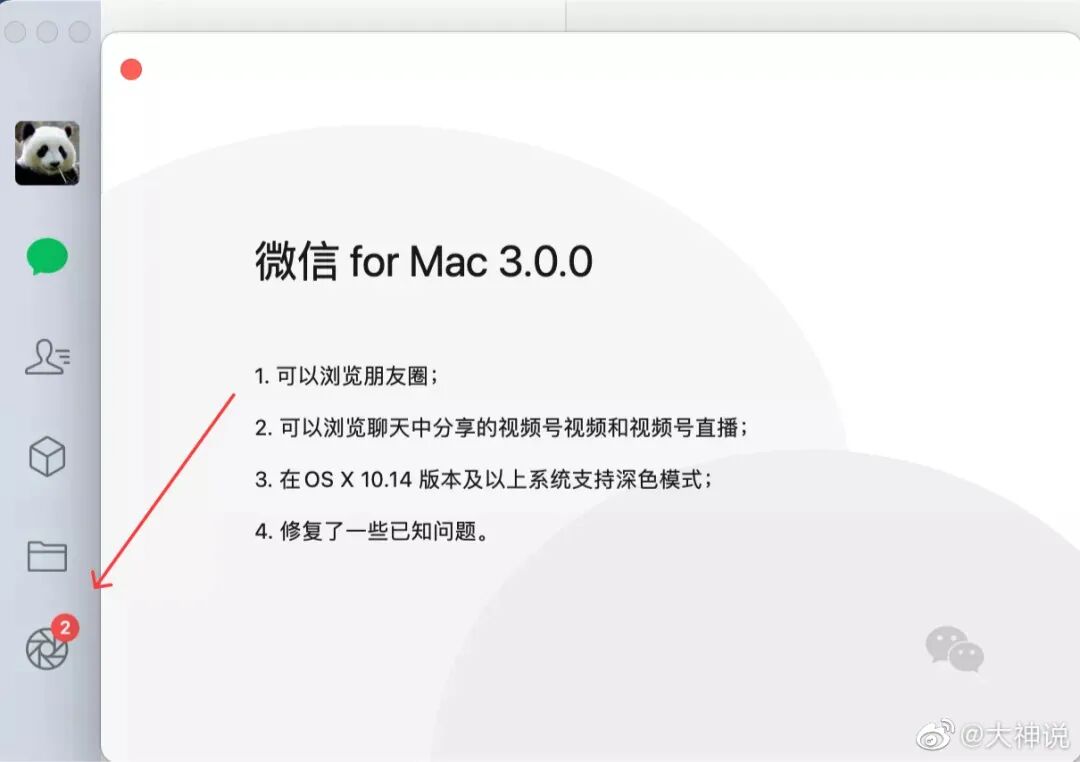The height and width of the screenshot is (762, 1080).
Task: Click the 修复了一些已知问题 line
Action: pyautogui.click(x=371, y=531)
